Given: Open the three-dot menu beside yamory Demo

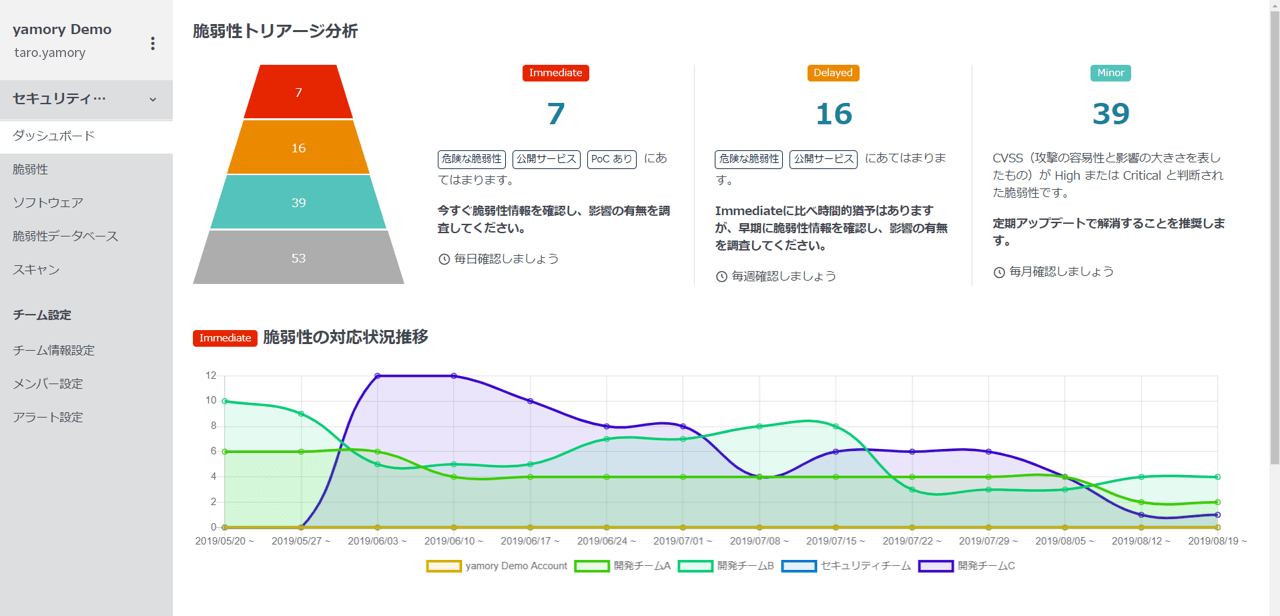Looking at the screenshot, I should point(153,43).
